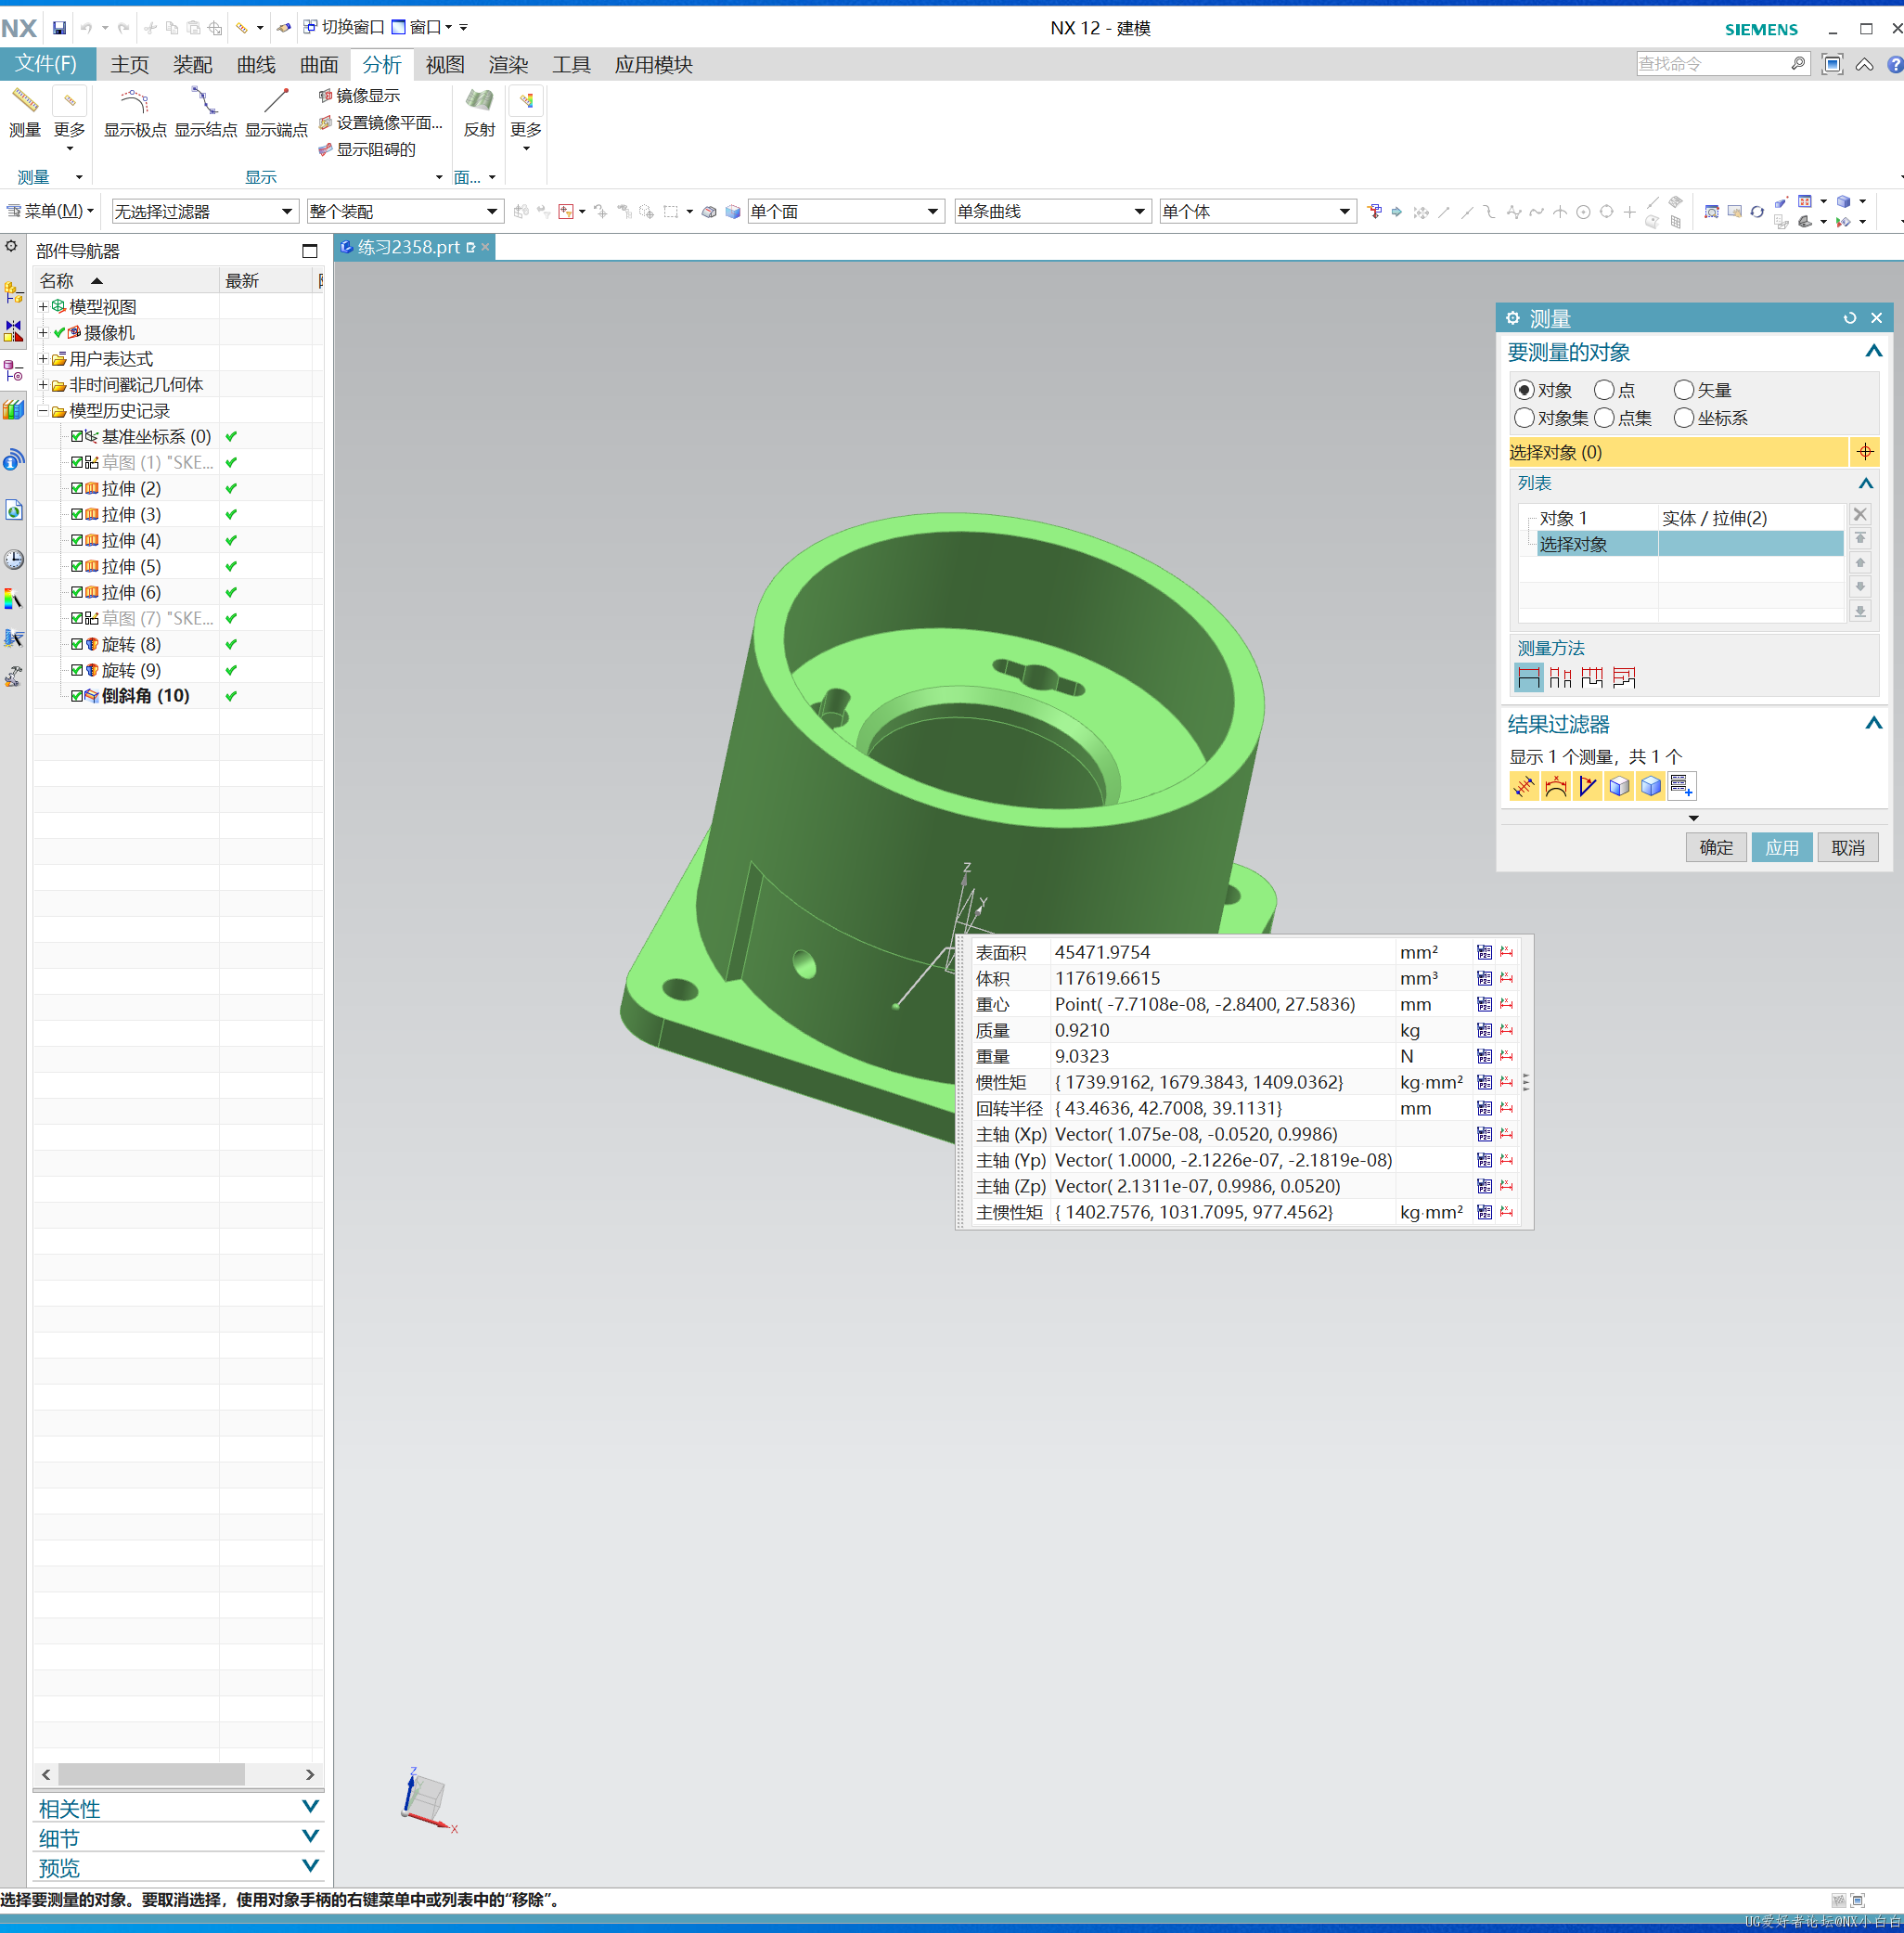Click the select-object crosshair icon
This screenshot has width=1904, height=1933.
pos(1865,452)
